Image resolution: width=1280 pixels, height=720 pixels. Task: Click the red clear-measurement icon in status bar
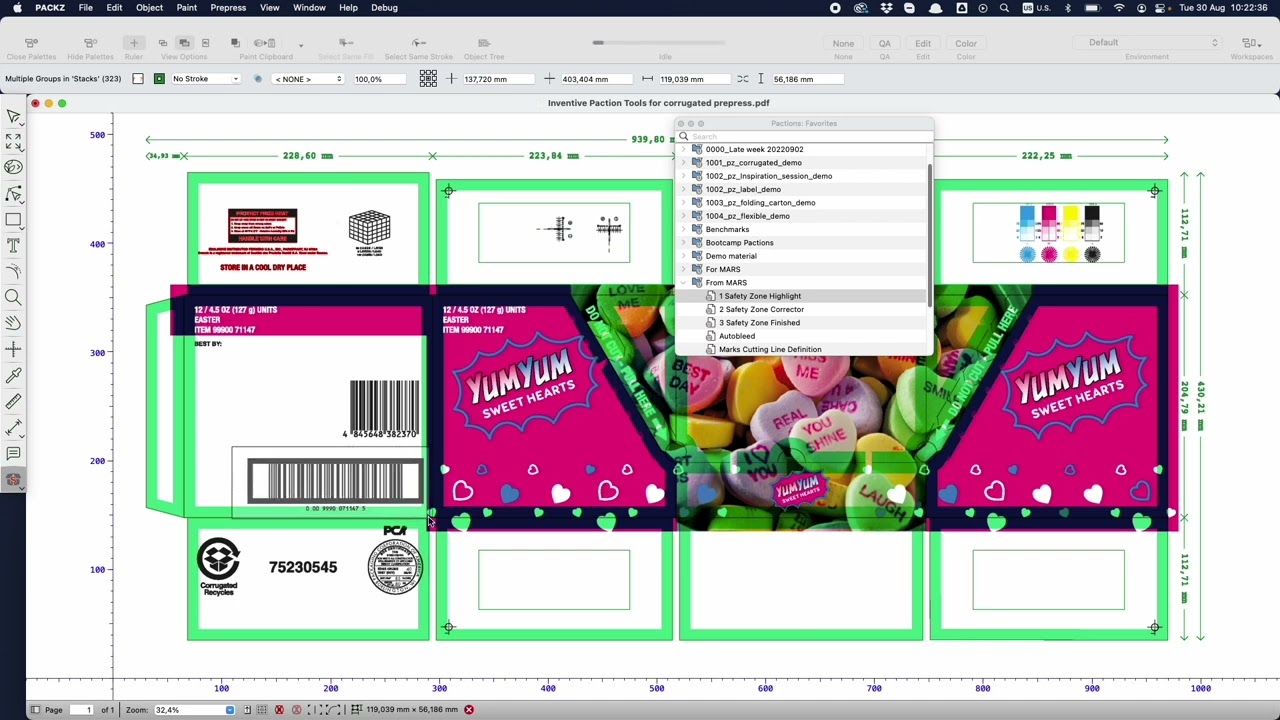pos(469,710)
